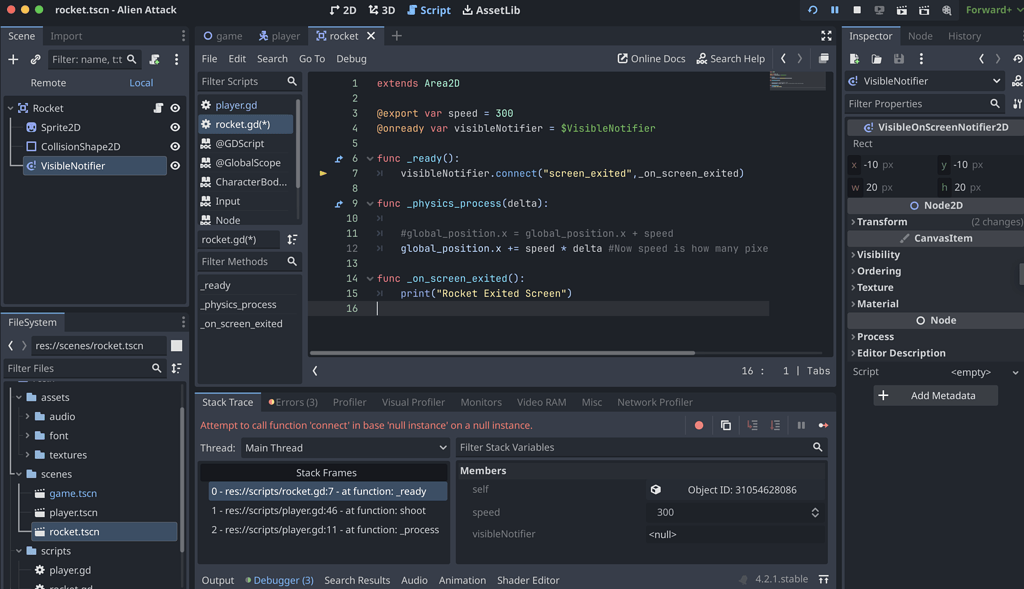Click the Filter Scripts input field

241,82
